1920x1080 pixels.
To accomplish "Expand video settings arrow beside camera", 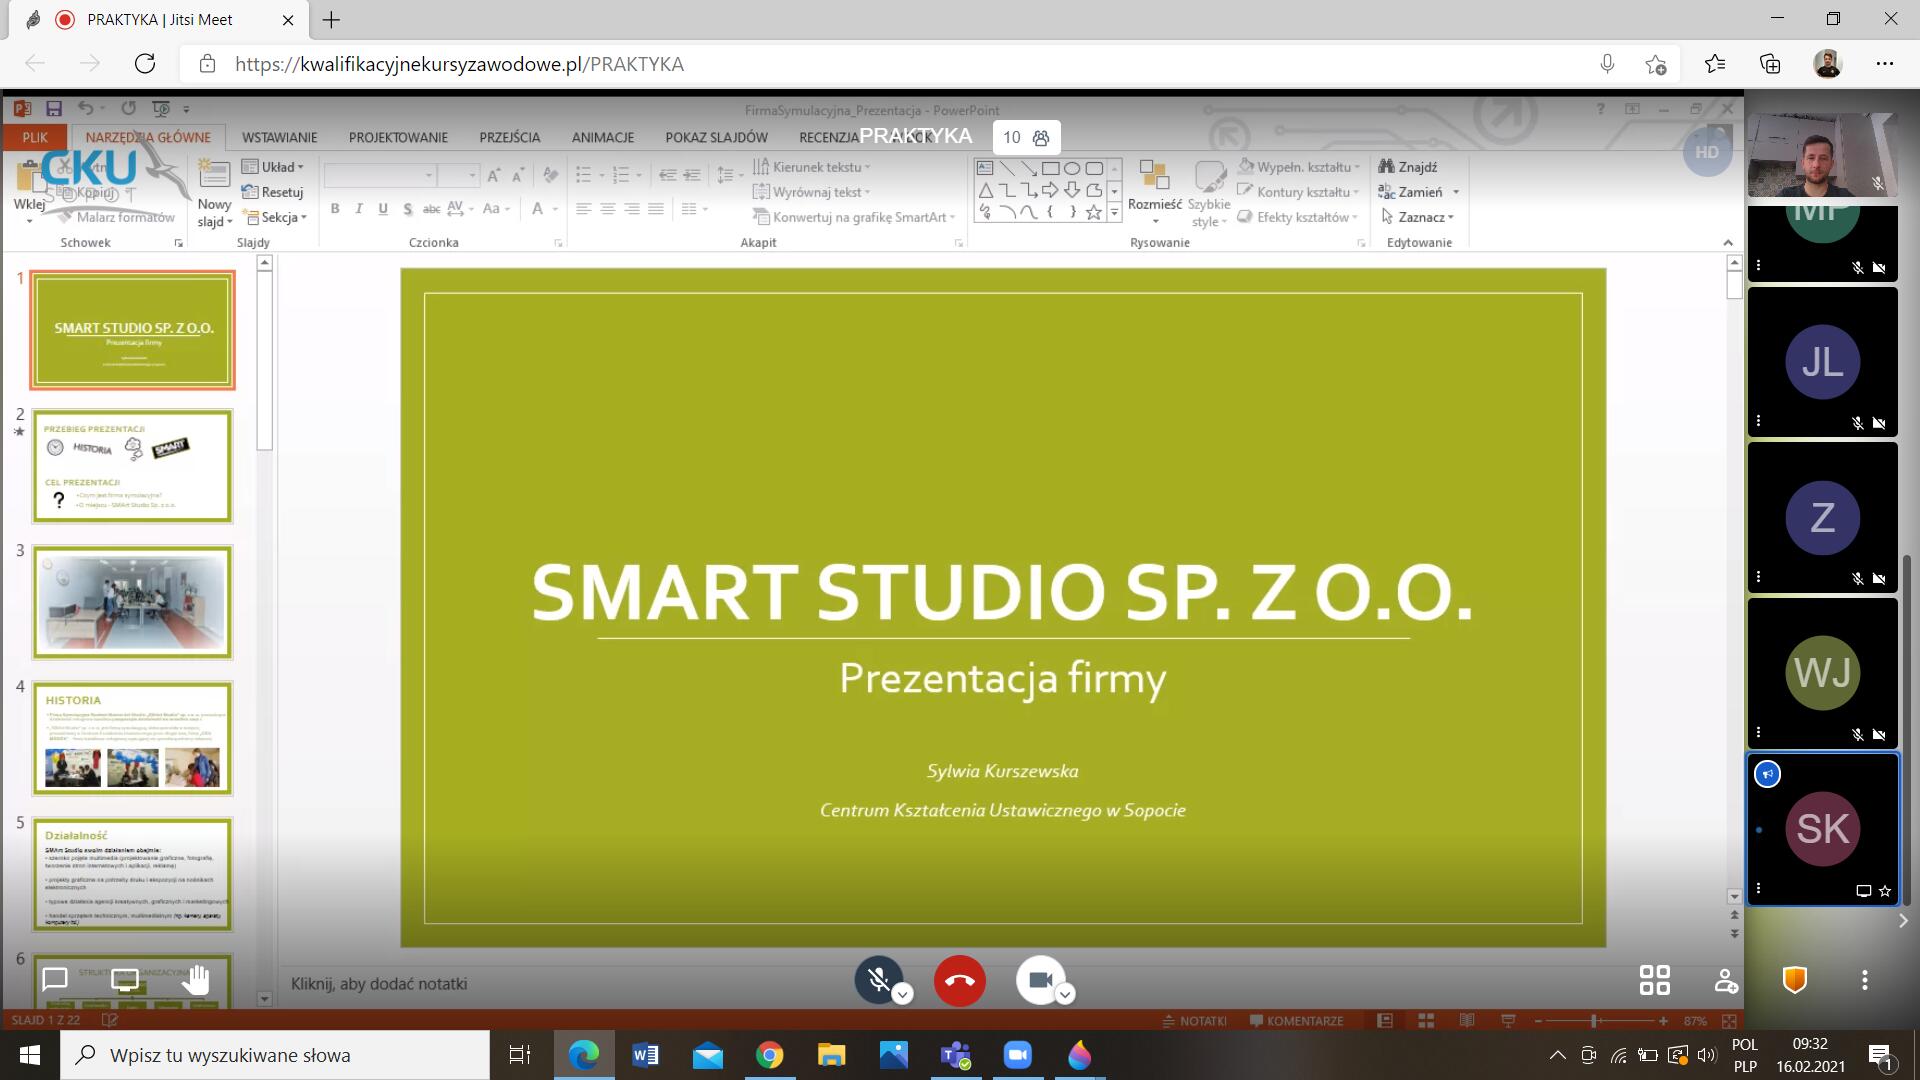I will click(1065, 995).
